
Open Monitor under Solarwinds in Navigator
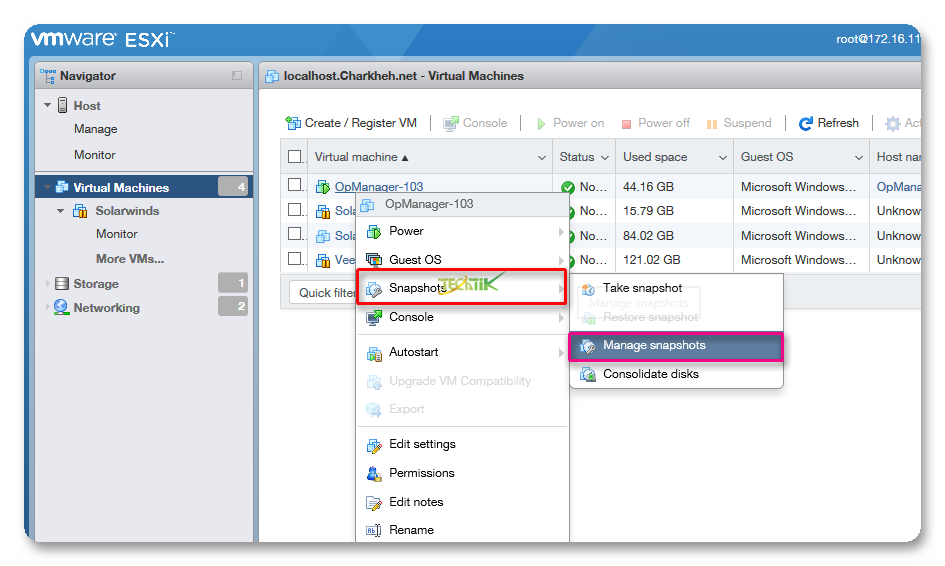pyautogui.click(x=117, y=234)
